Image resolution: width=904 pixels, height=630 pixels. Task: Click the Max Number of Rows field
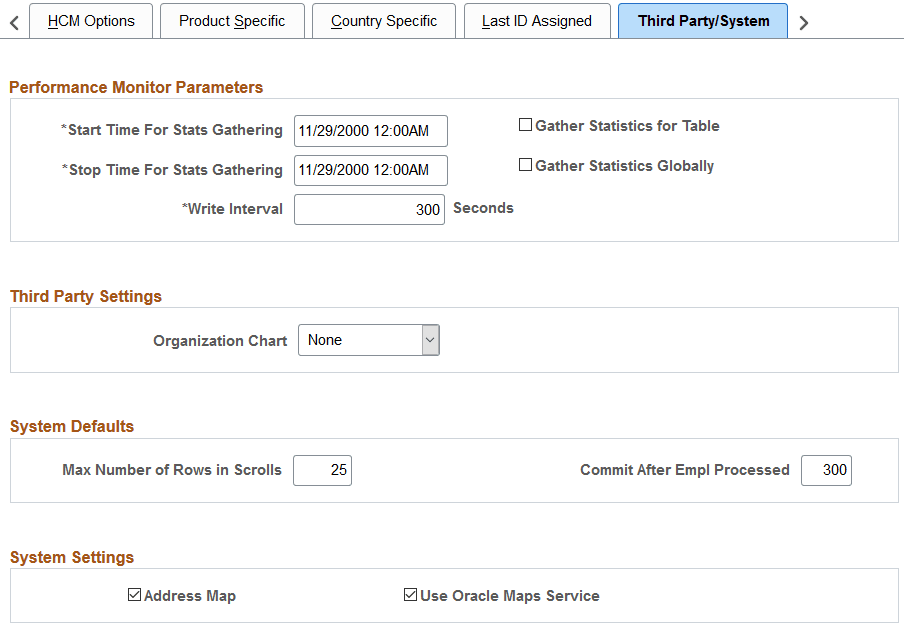click(322, 470)
